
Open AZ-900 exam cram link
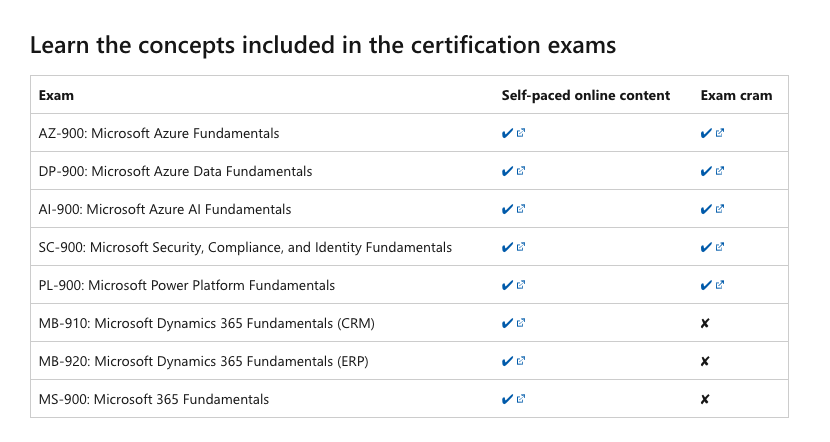pyautogui.click(x=712, y=133)
